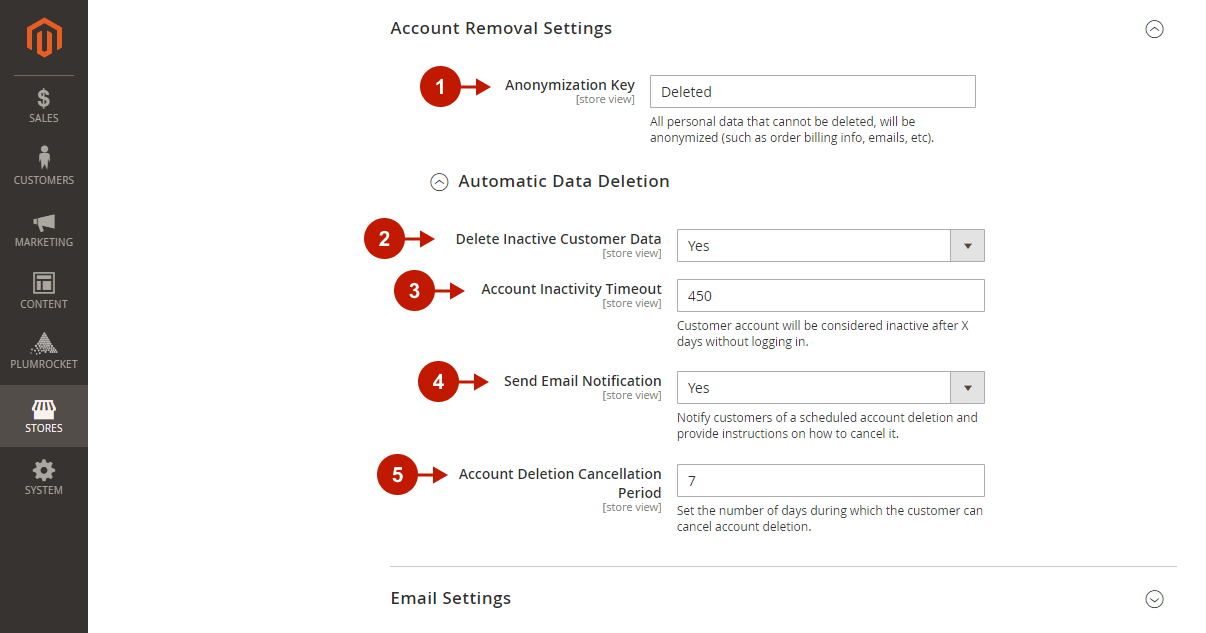Open the Sales menu icon
Image resolution: width=1206 pixels, height=633 pixels.
pos(44,99)
